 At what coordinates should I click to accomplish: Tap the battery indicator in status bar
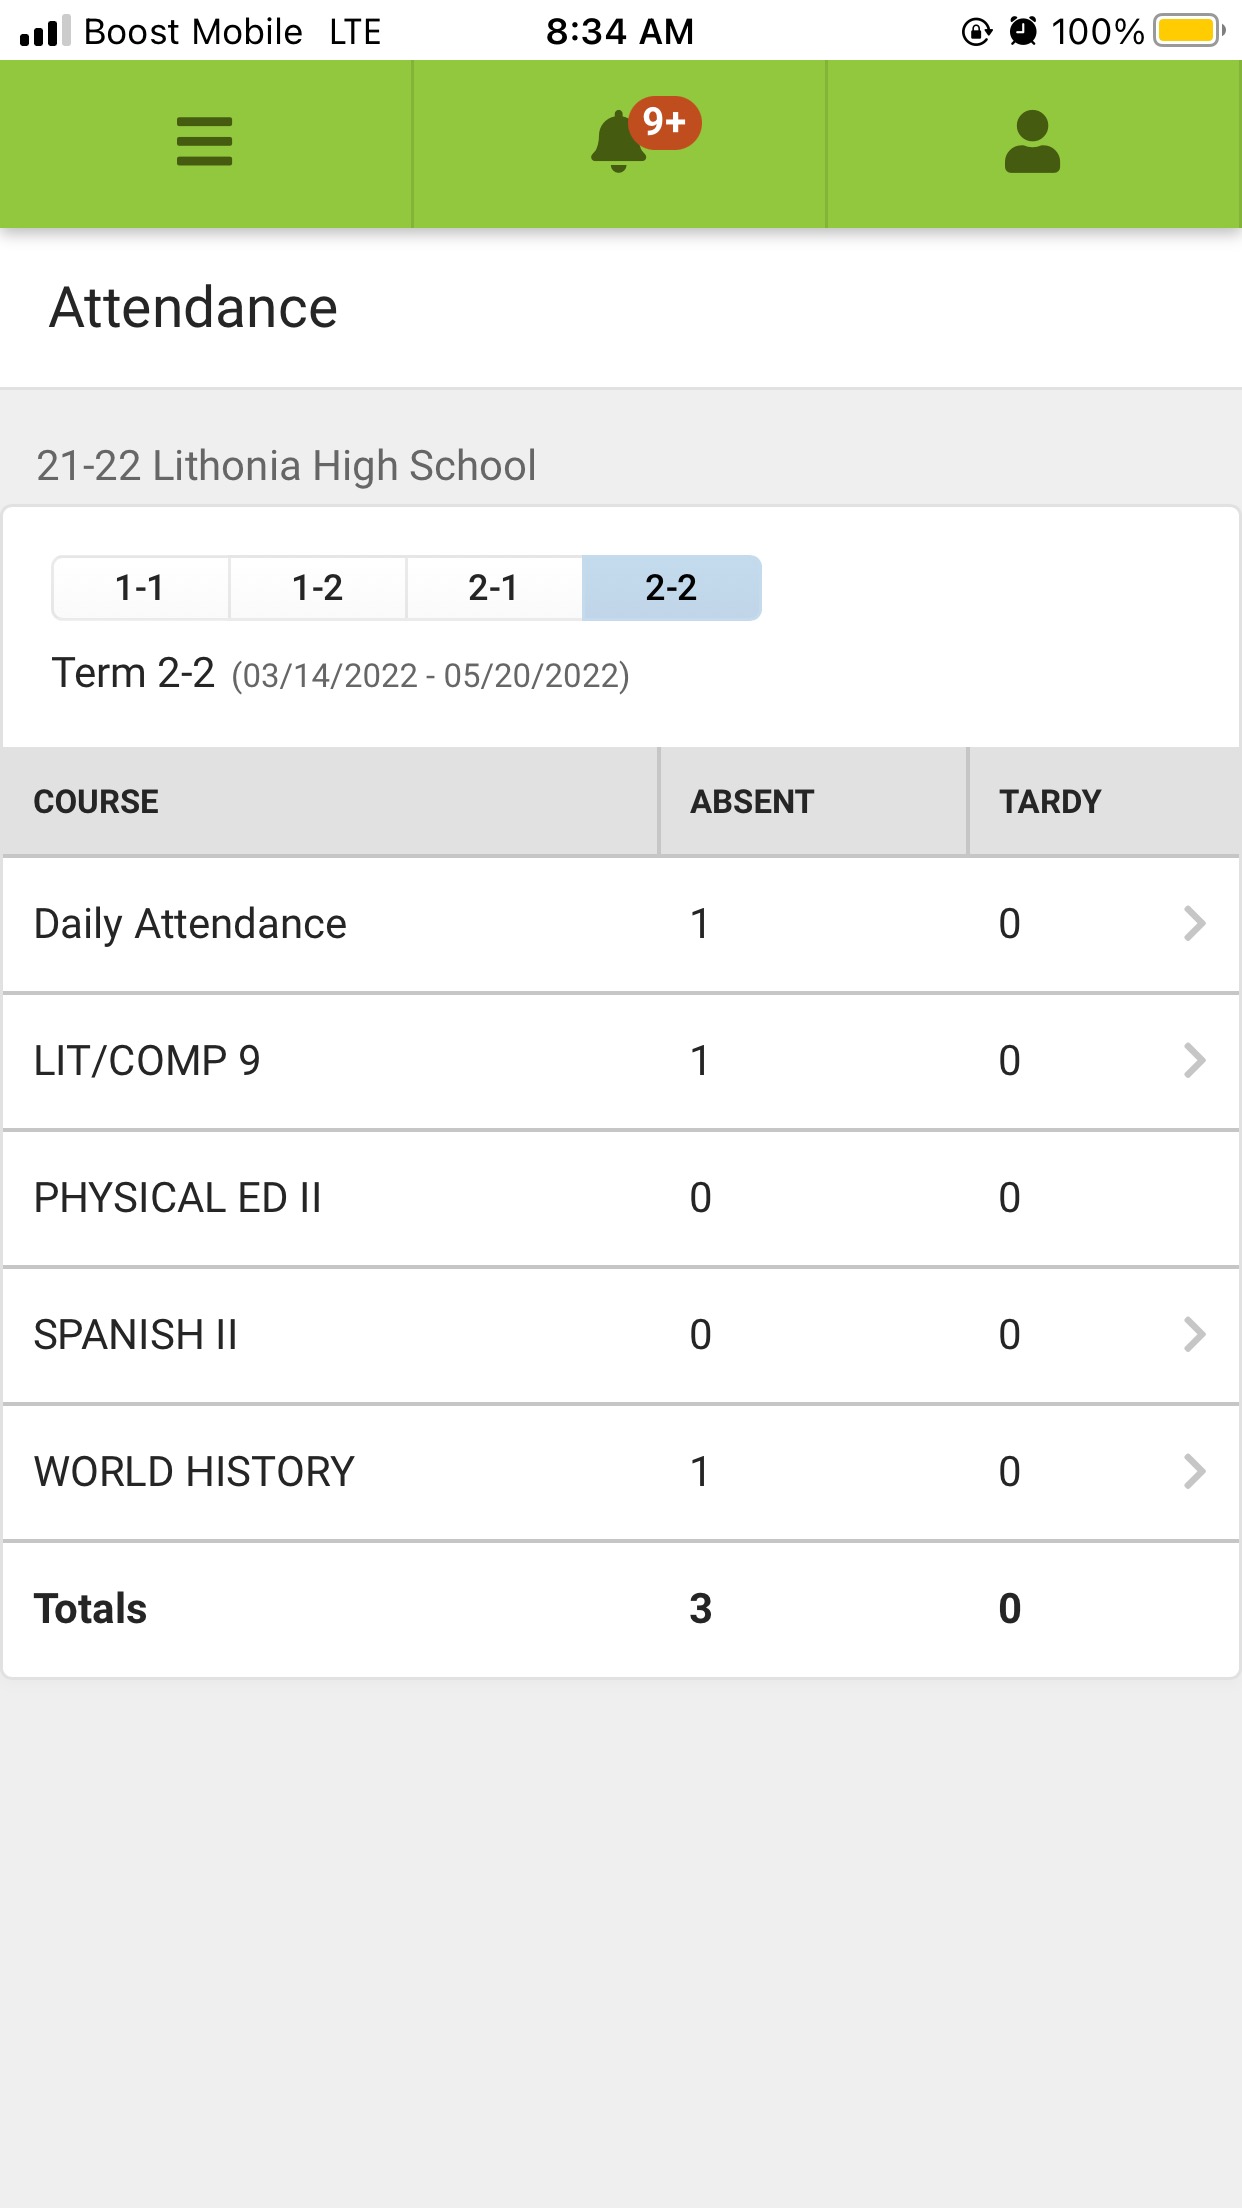tap(1188, 31)
